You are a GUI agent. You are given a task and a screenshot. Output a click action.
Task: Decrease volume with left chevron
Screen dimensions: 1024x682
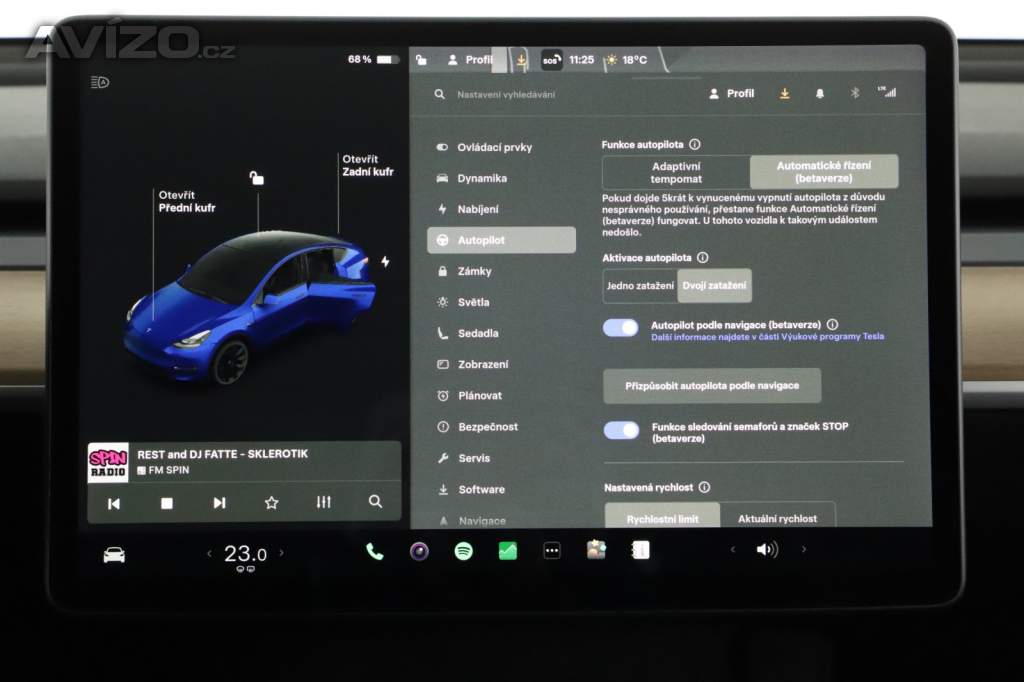coord(732,550)
